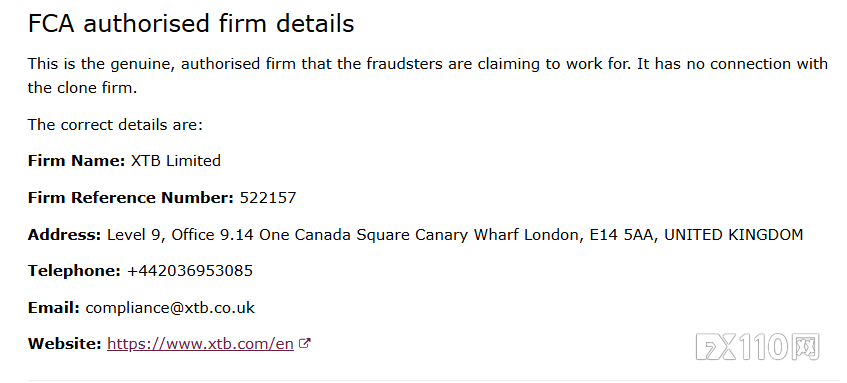Click 'UNITED KINGDOM' in the address line
The height and width of the screenshot is (383, 847).
point(734,235)
